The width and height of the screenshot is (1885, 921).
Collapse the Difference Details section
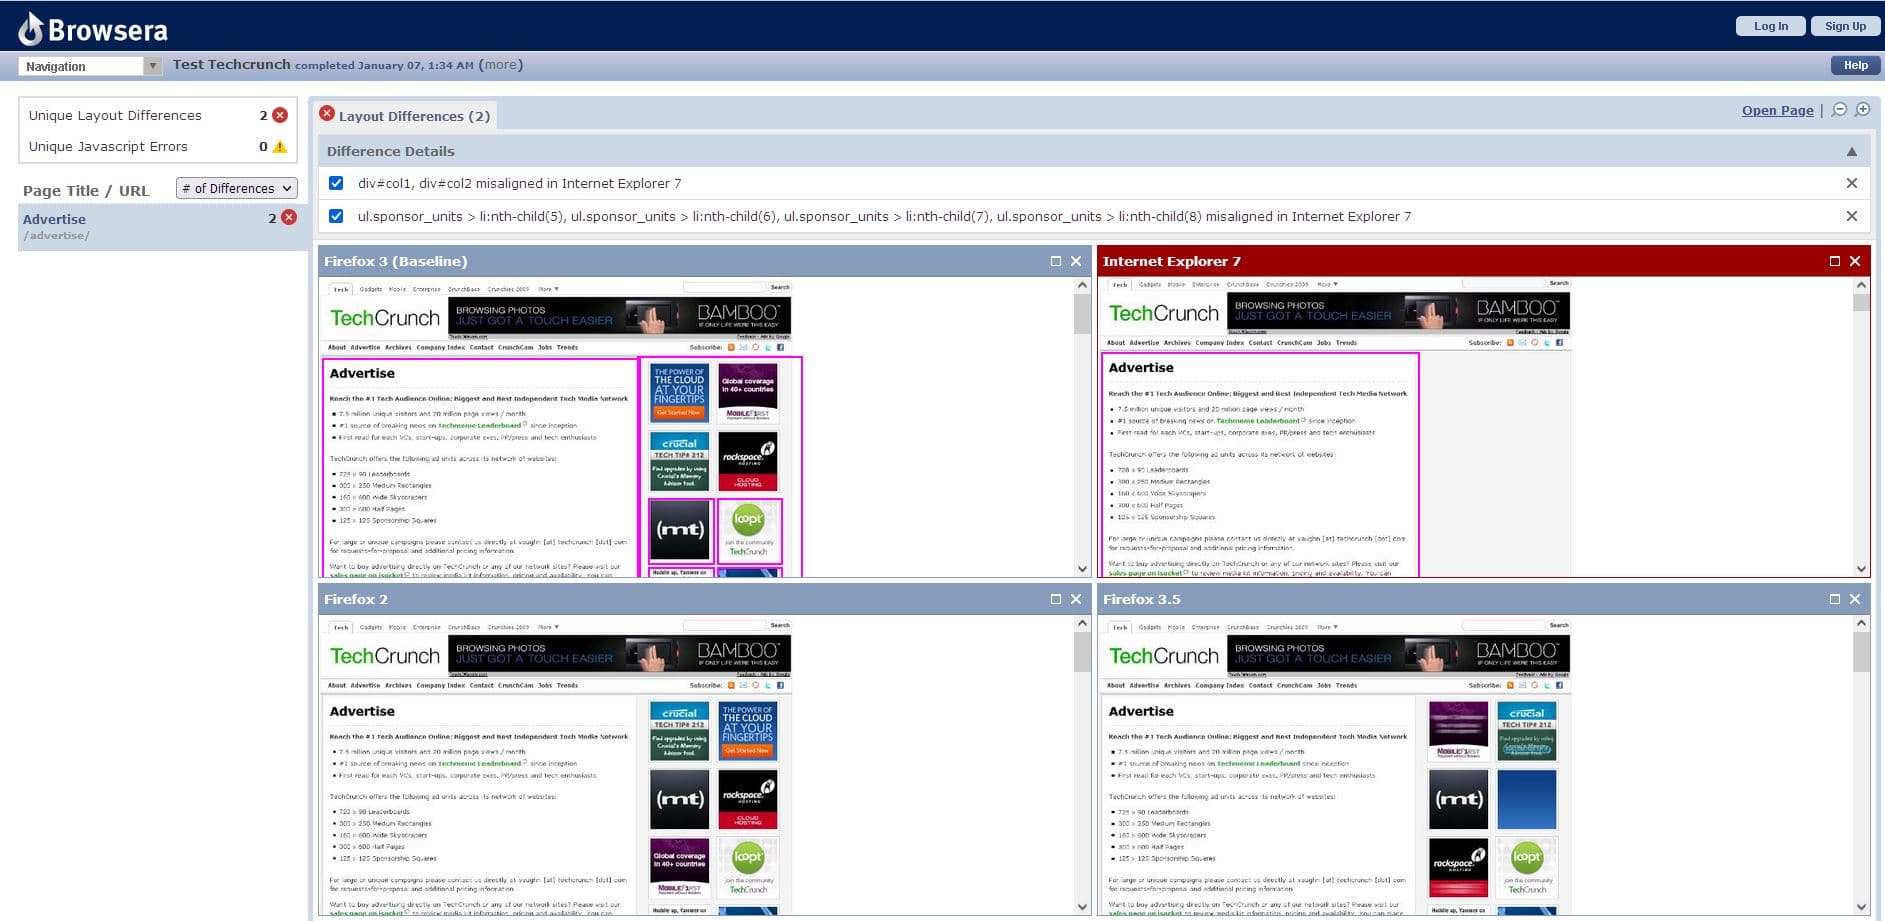pyautogui.click(x=1851, y=151)
